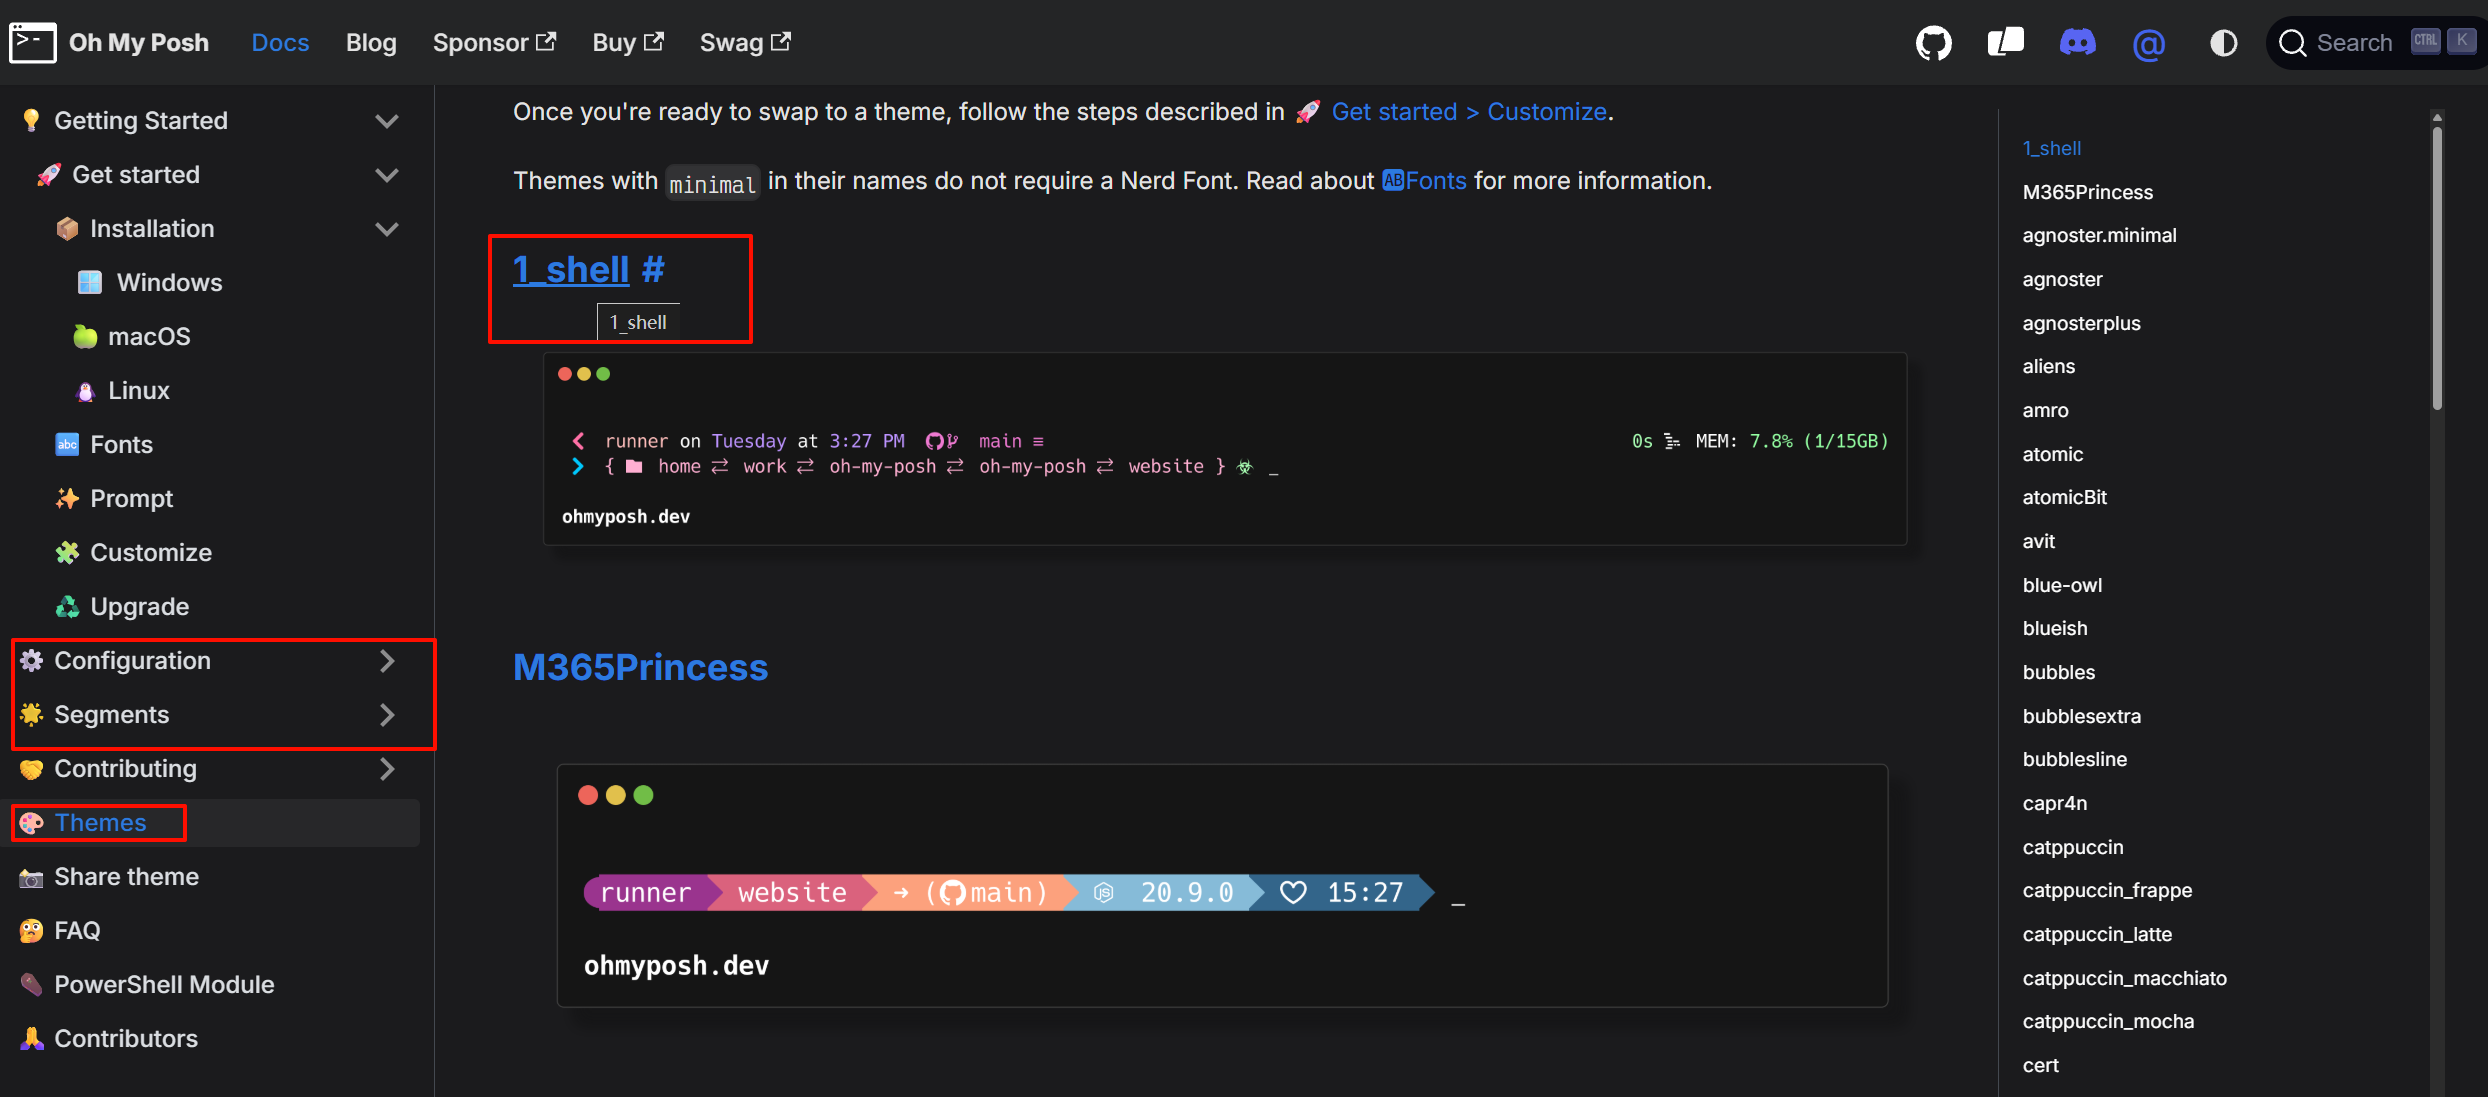Jump to catppuccin_mocha in table of contents
The width and height of the screenshot is (2488, 1097).
pyautogui.click(x=2109, y=1021)
